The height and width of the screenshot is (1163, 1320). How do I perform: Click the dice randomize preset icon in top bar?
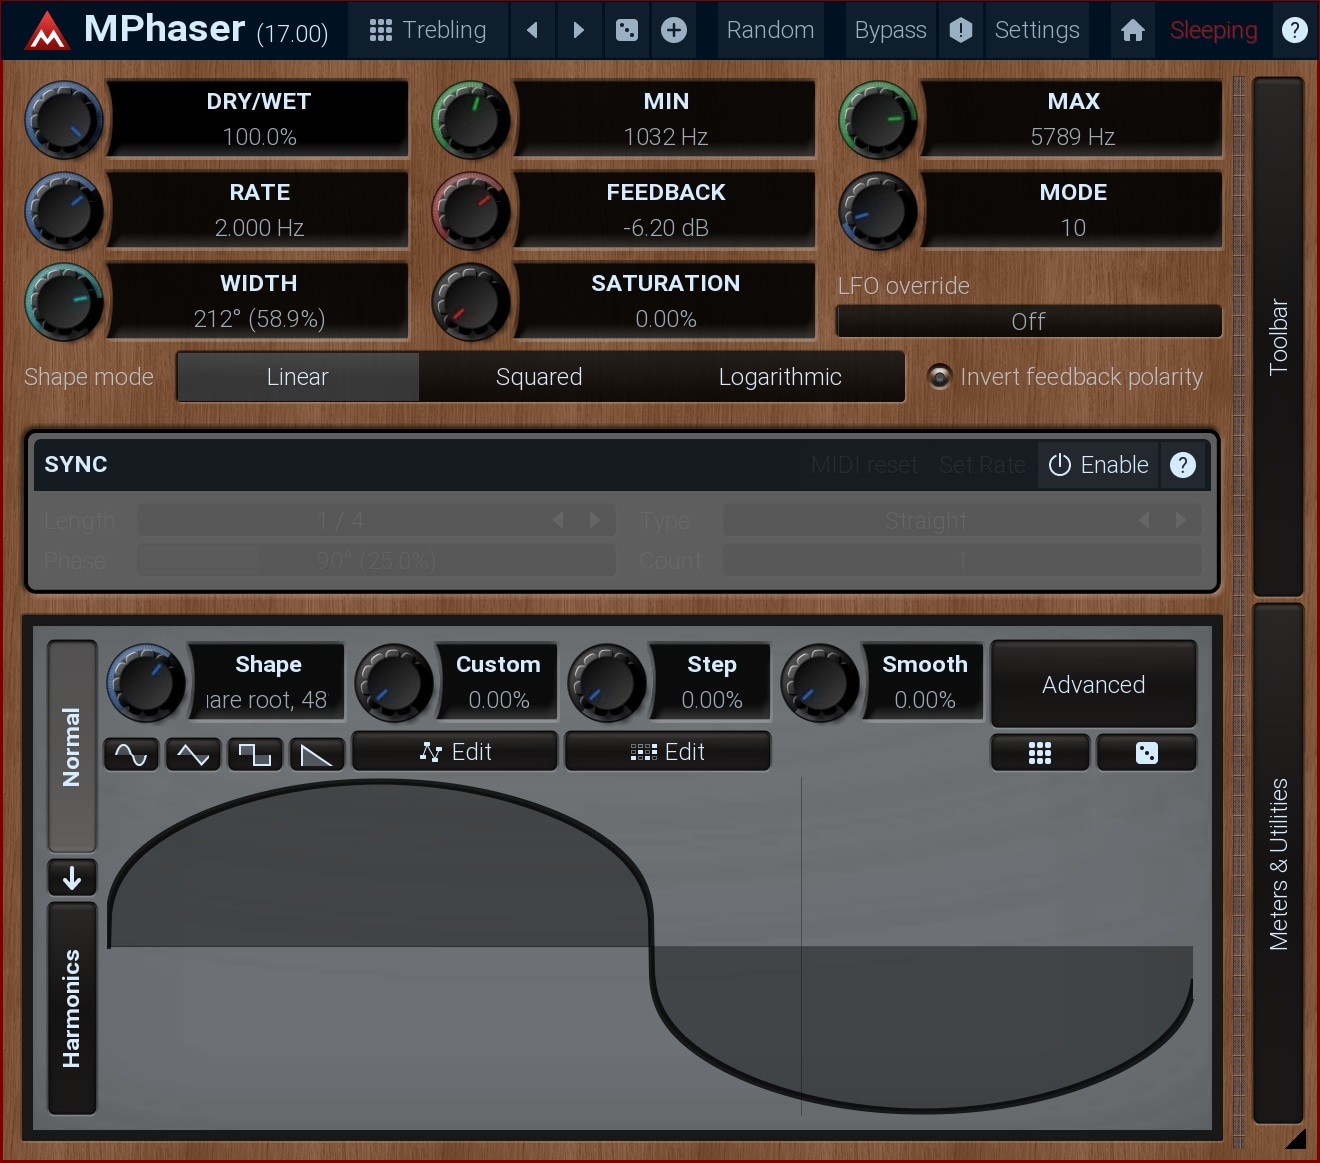click(x=627, y=30)
